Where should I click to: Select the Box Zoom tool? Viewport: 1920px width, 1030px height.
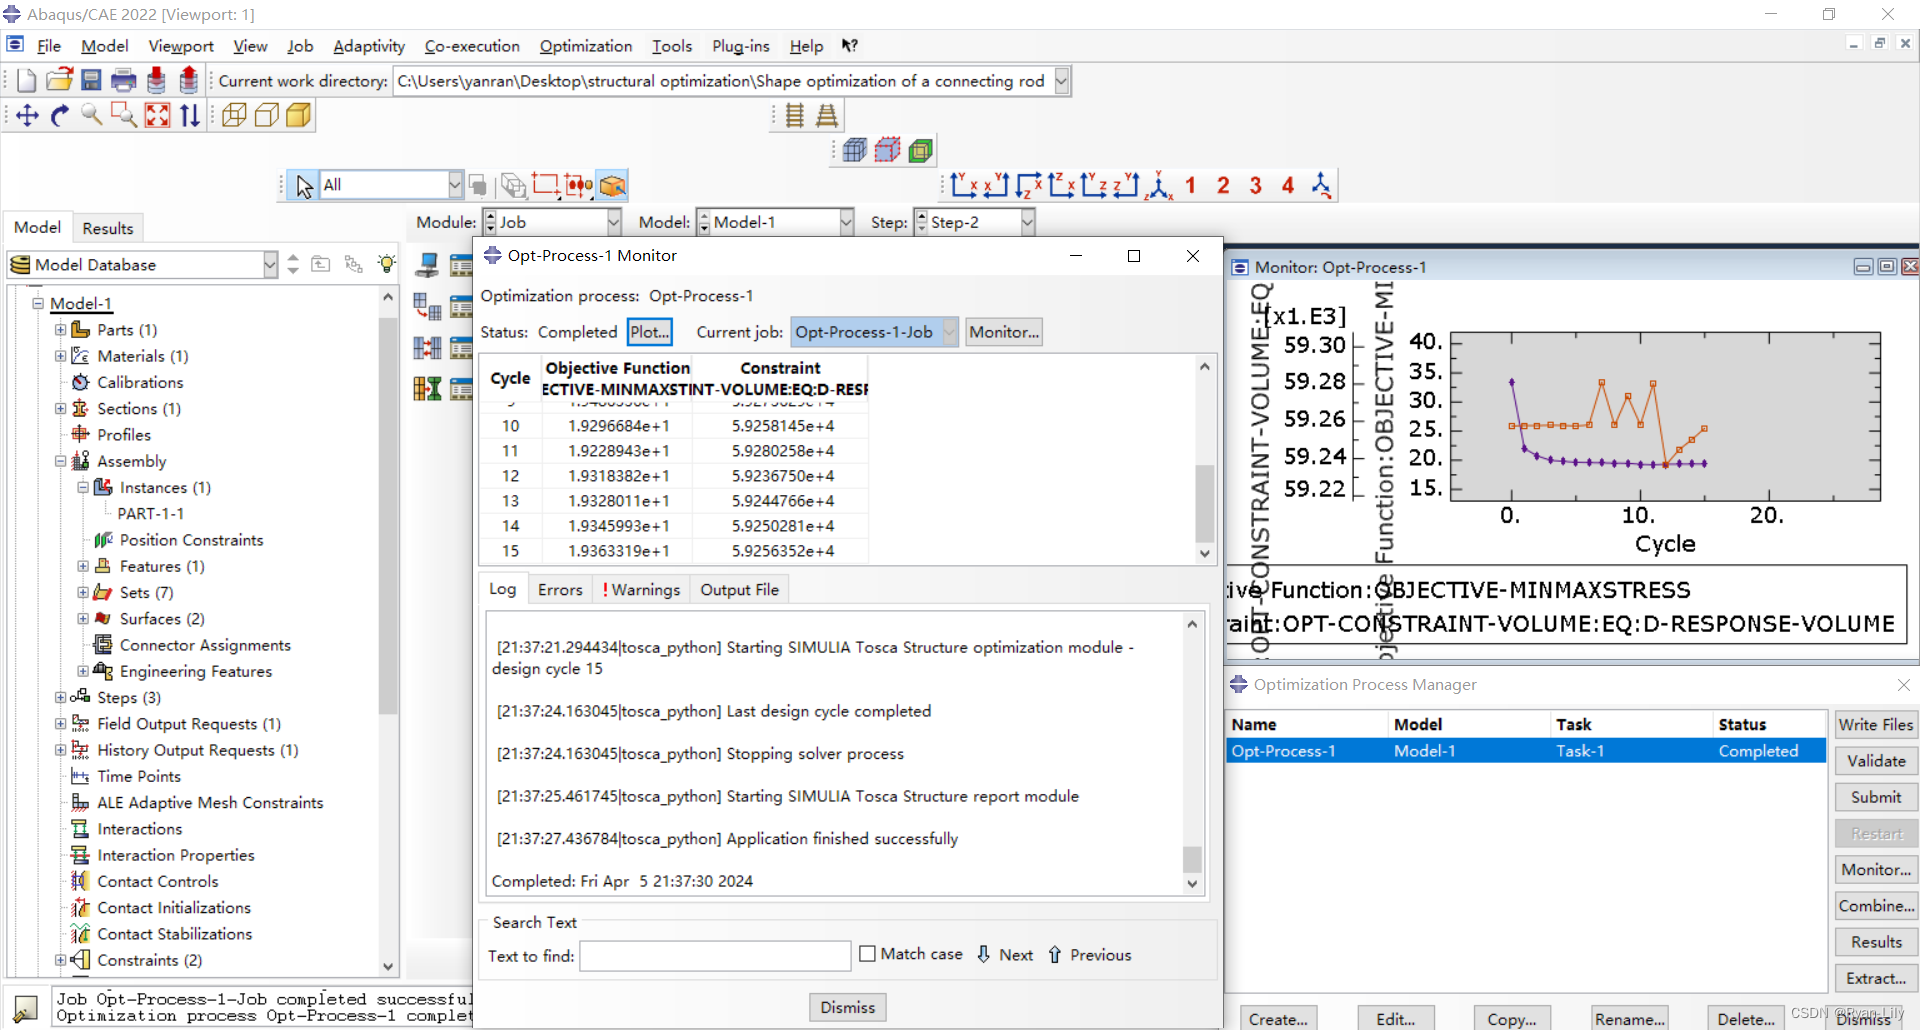(124, 116)
